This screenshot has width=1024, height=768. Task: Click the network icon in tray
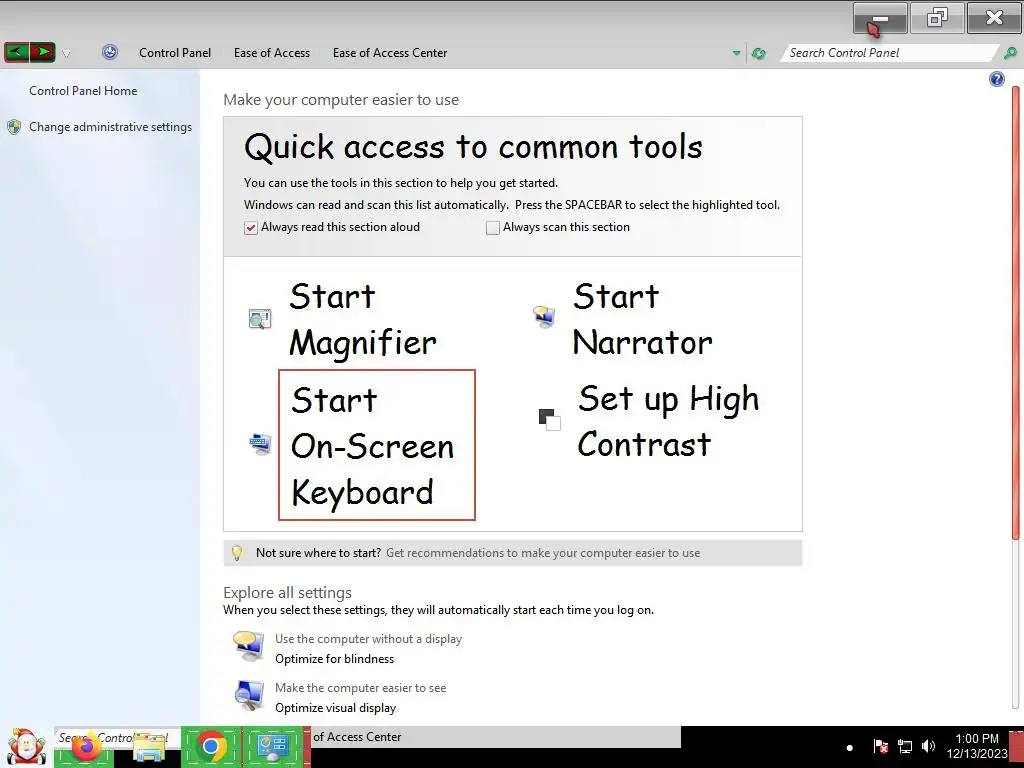(x=904, y=746)
